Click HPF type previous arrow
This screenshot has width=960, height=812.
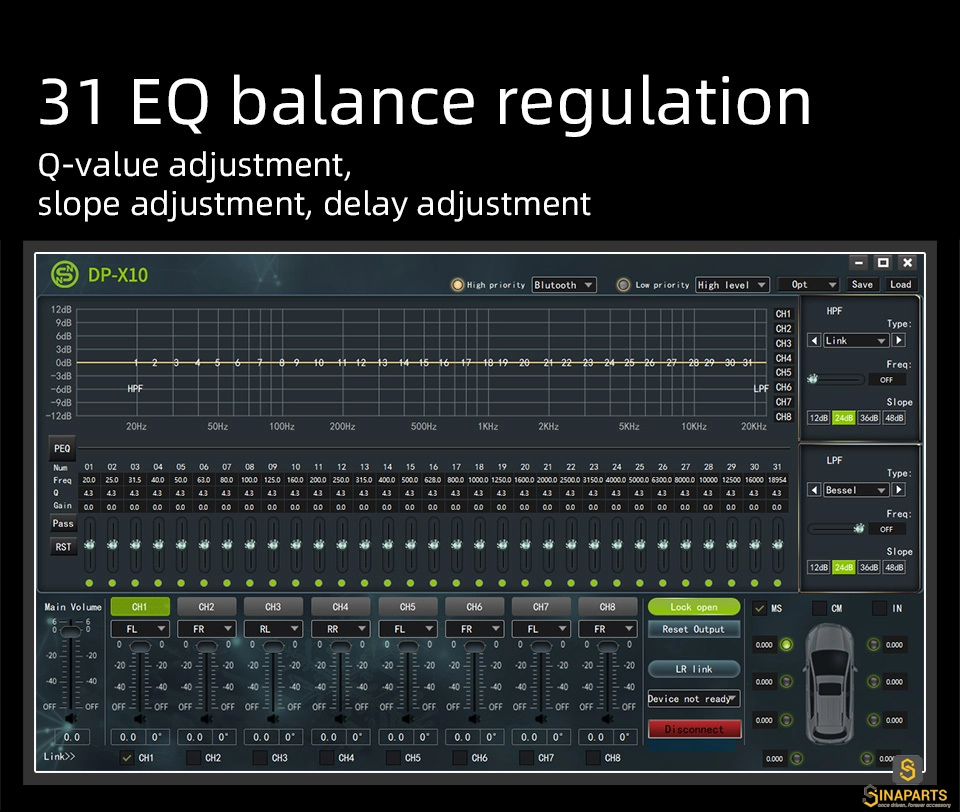tap(814, 340)
